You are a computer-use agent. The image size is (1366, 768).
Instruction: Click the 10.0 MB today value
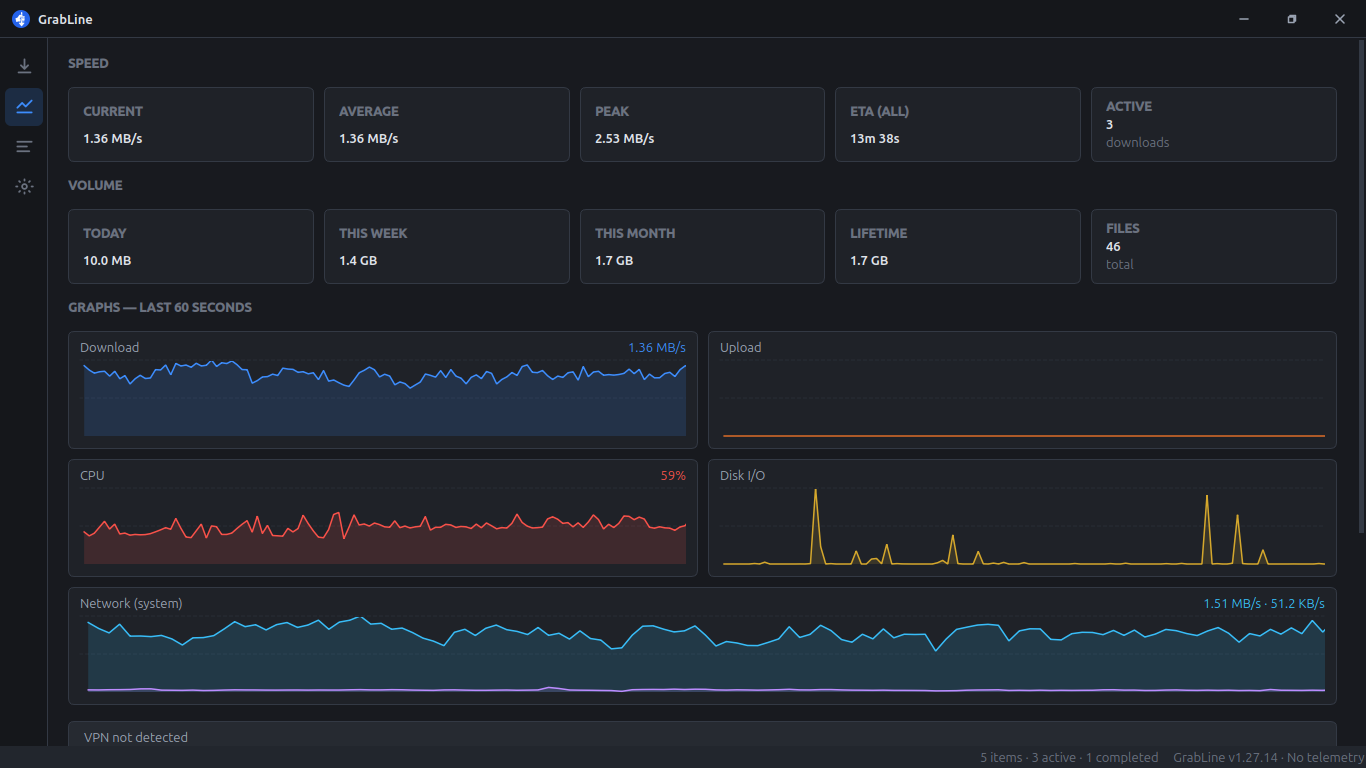(x=107, y=260)
